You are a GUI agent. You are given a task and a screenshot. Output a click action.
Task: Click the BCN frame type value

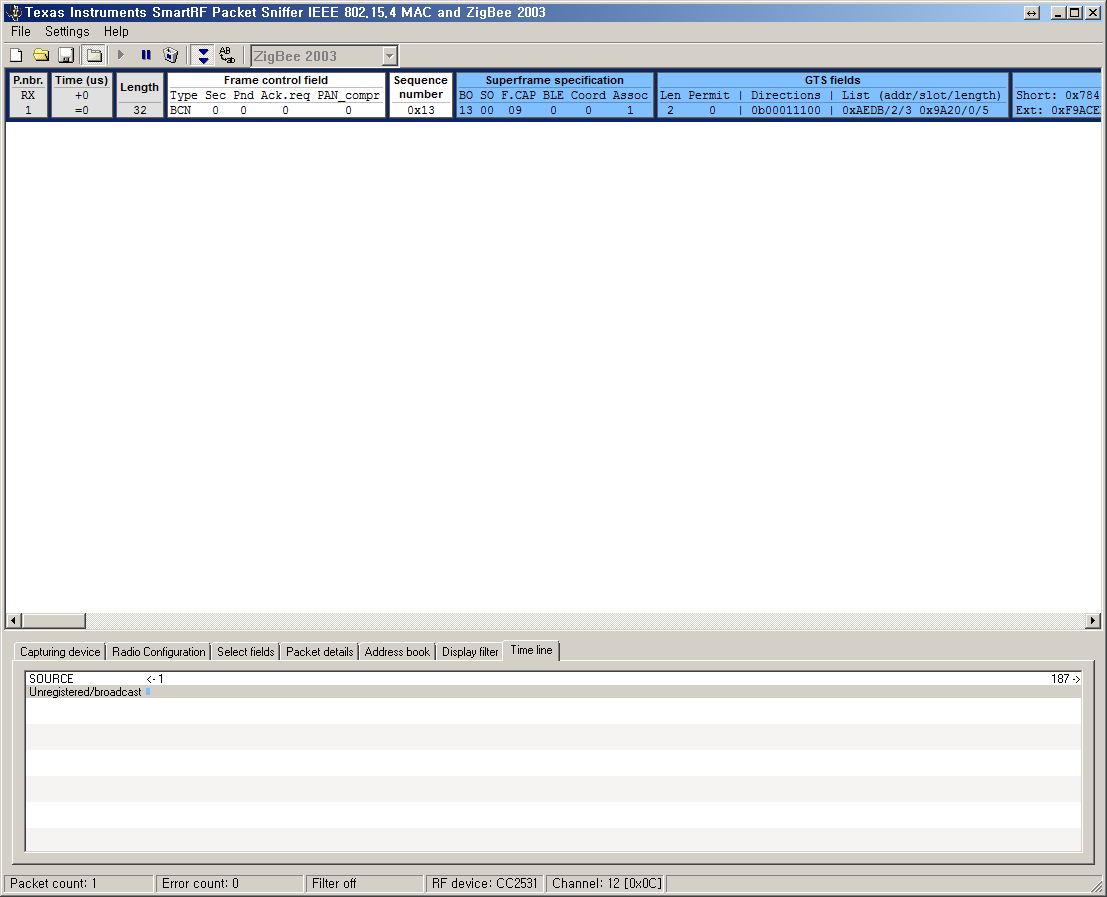[181, 110]
